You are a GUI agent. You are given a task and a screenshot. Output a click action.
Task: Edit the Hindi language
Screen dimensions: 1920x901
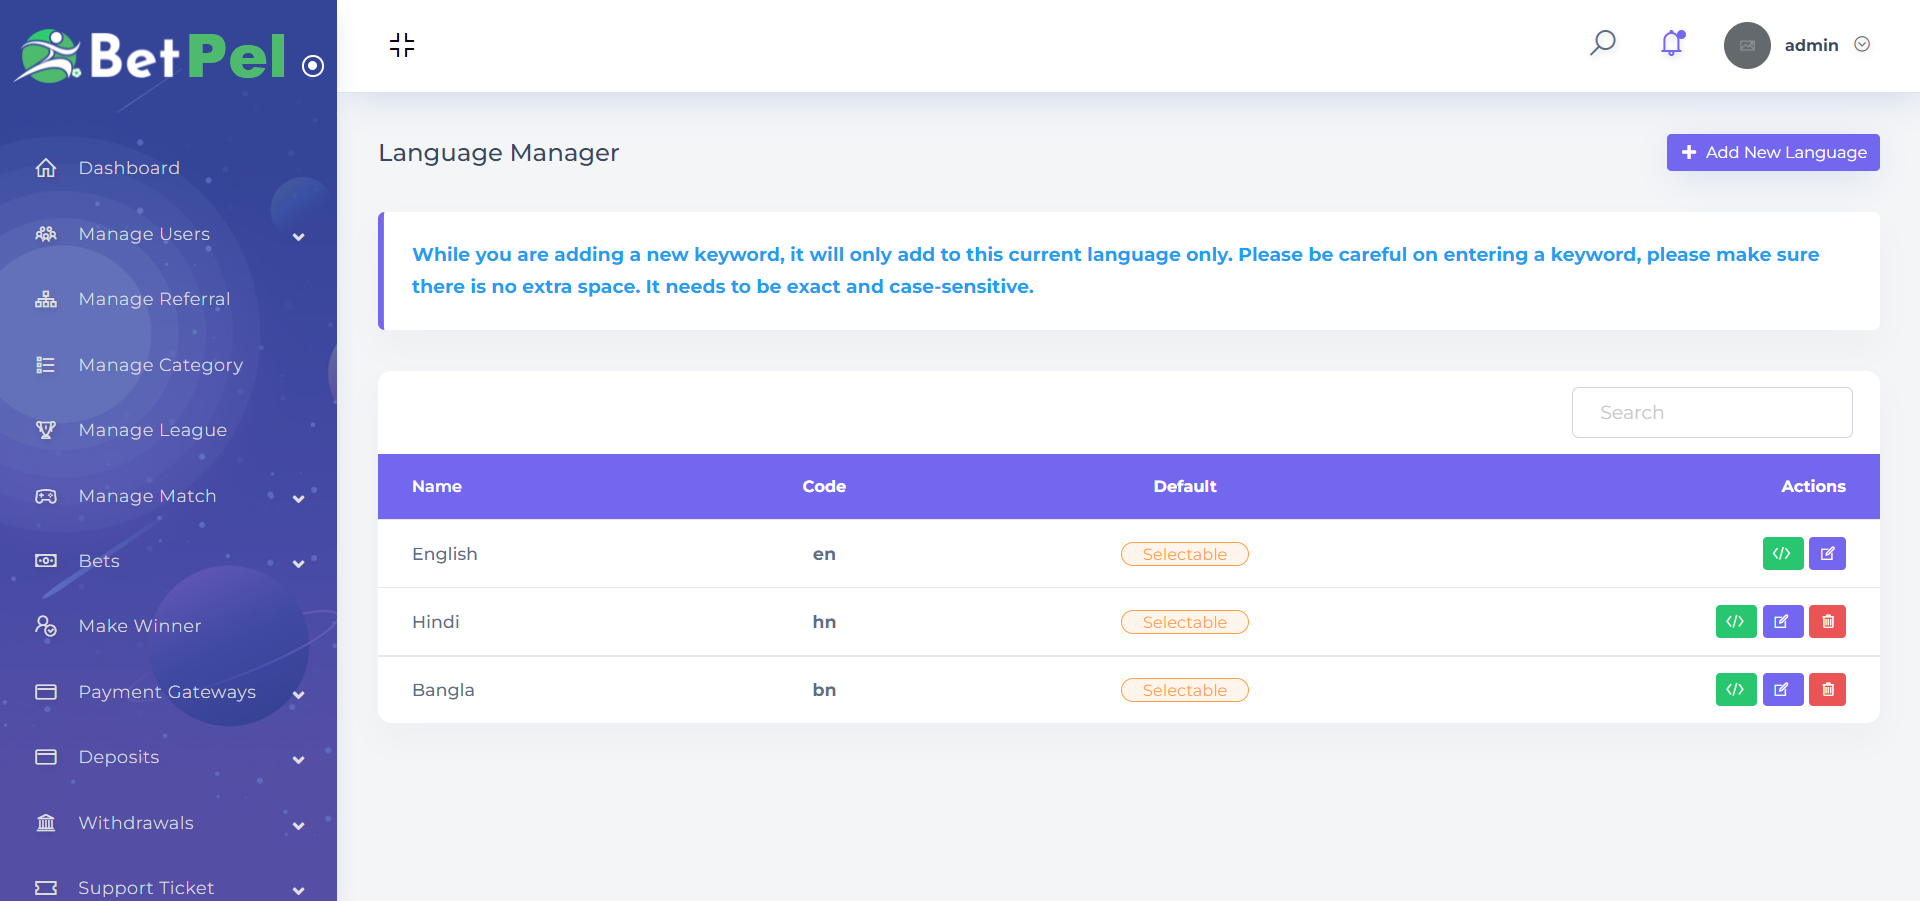[1782, 621]
